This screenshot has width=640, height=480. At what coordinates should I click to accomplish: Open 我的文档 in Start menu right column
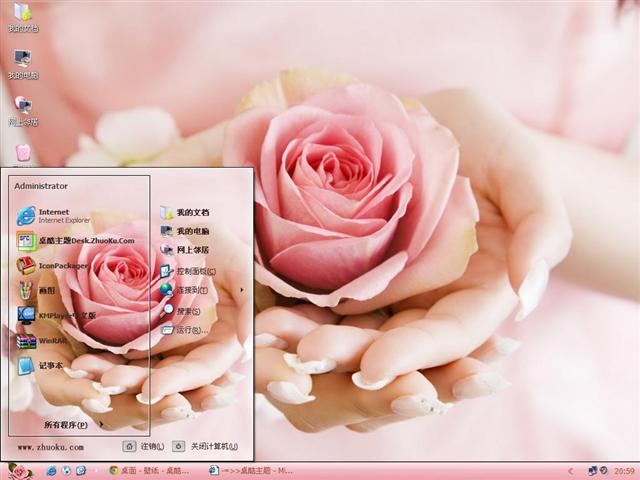[x=184, y=212]
